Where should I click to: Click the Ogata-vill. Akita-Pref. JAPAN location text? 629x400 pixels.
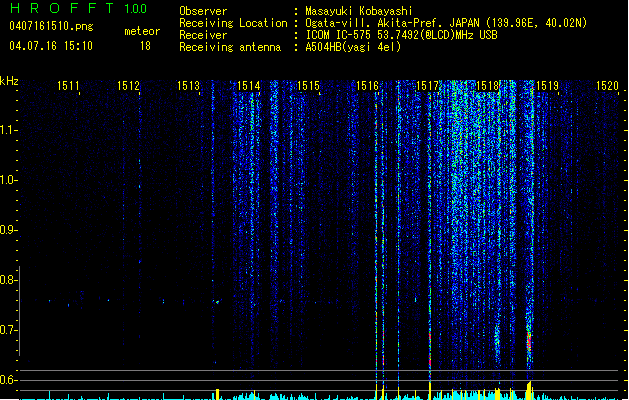point(446,23)
